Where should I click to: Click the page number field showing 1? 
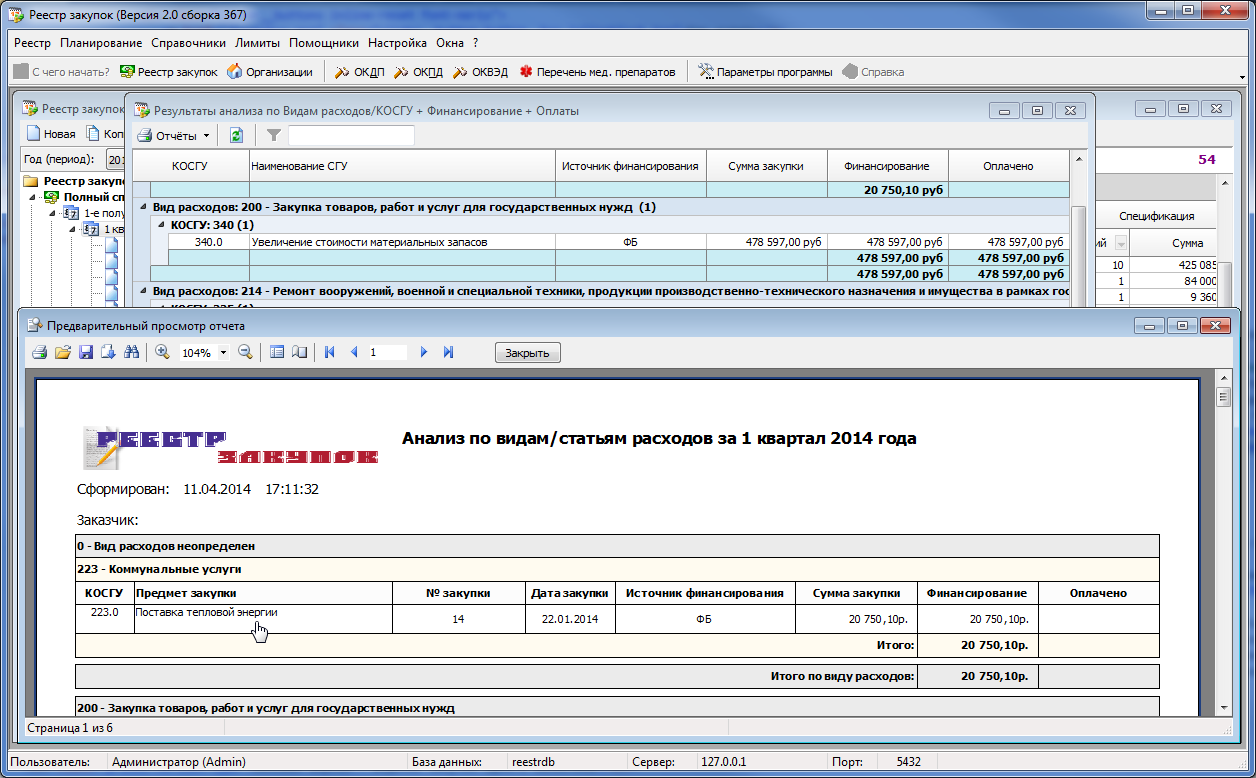[387, 352]
